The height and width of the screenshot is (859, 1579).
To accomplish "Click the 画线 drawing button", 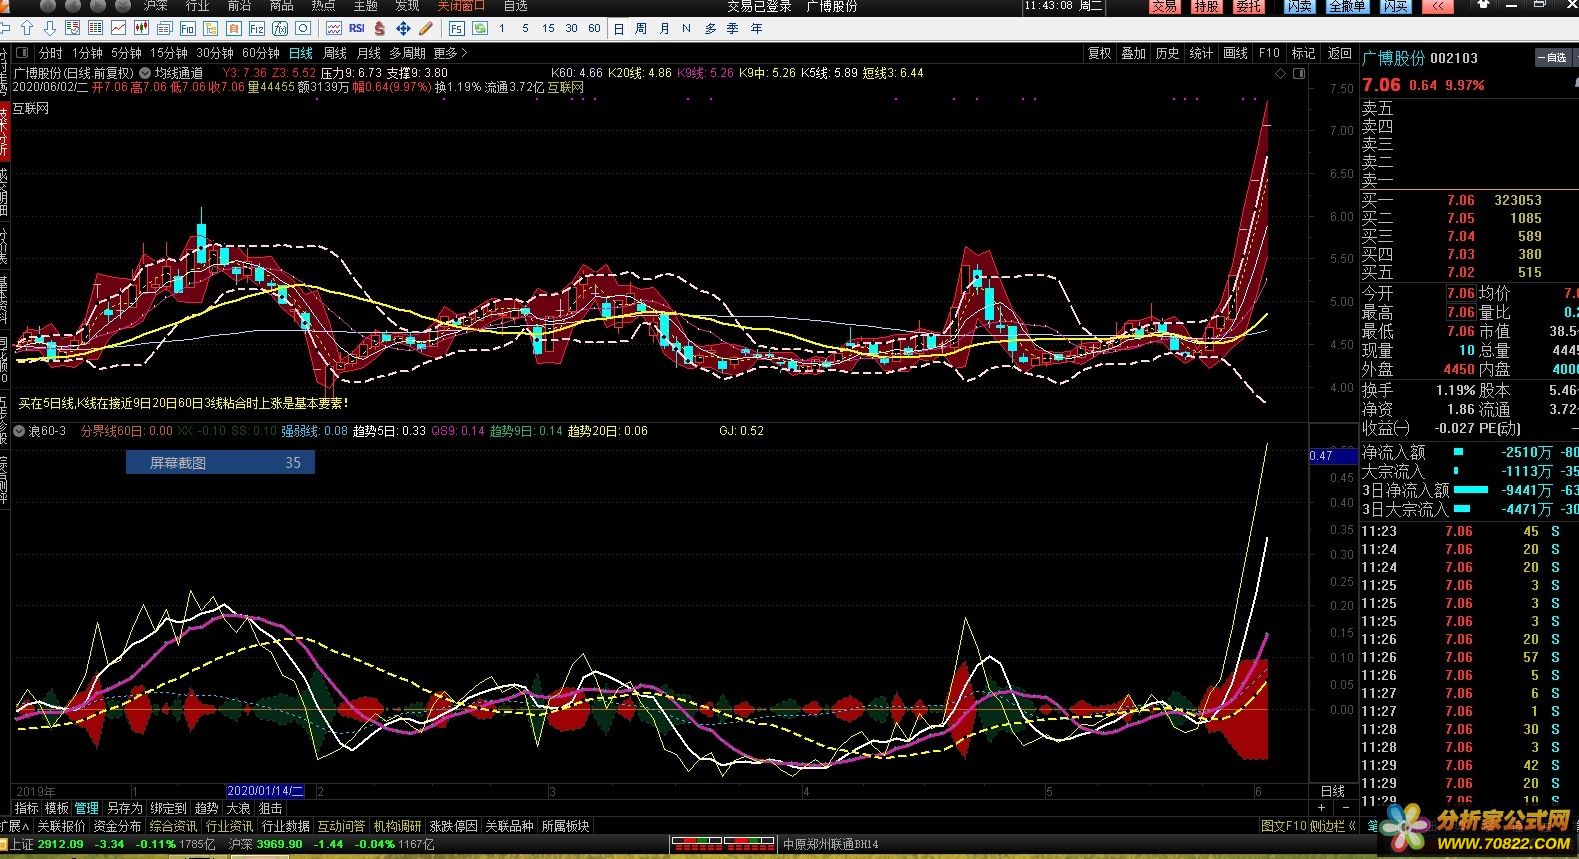I will 1236,53.
